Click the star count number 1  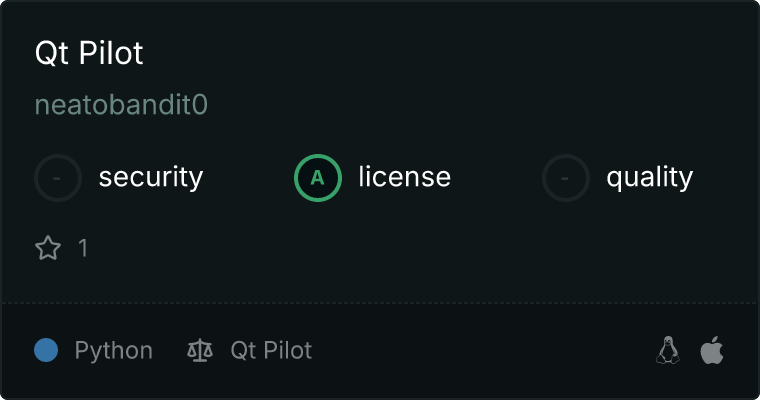click(x=83, y=248)
